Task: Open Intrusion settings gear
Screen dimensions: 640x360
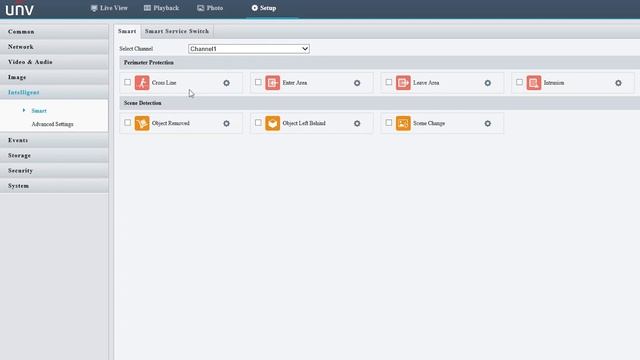Action: point(618,83)
